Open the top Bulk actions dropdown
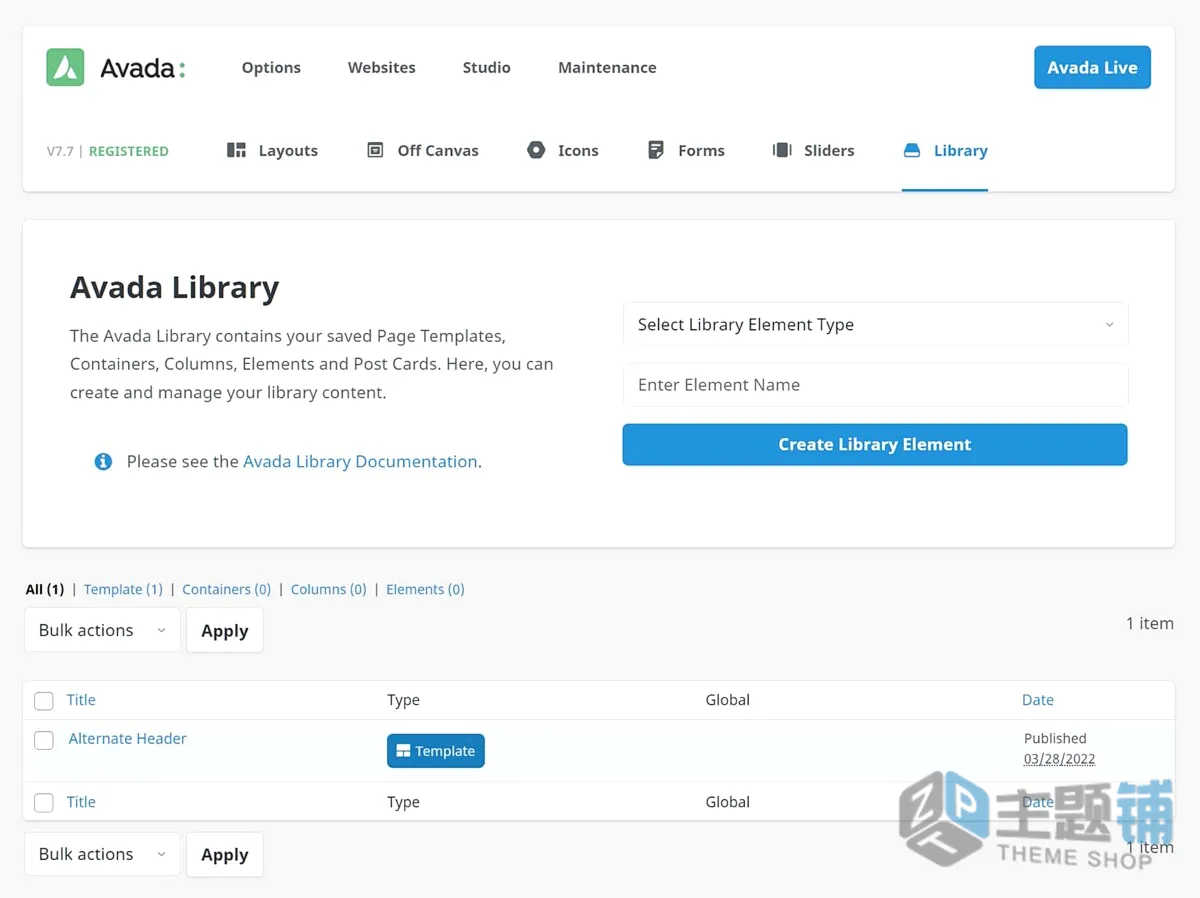The height and width of the screenshot is (898, 1200). pos(102,630)
